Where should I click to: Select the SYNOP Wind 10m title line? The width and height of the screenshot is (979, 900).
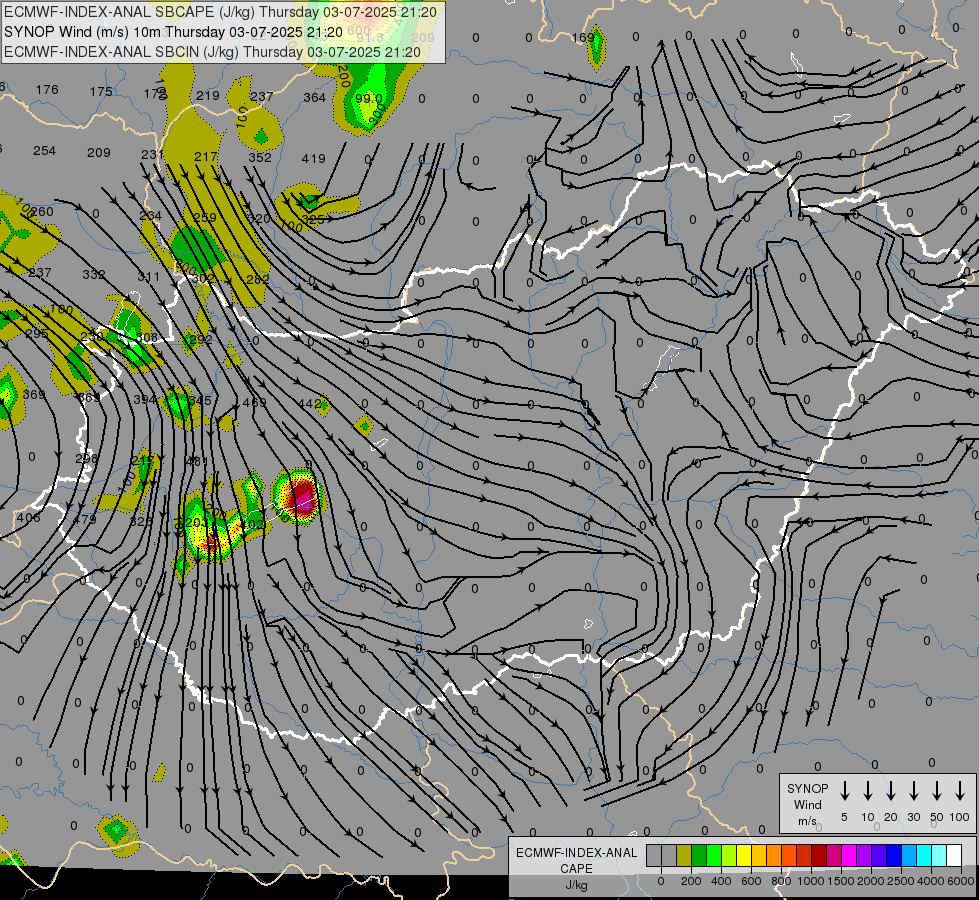(173, 32)
